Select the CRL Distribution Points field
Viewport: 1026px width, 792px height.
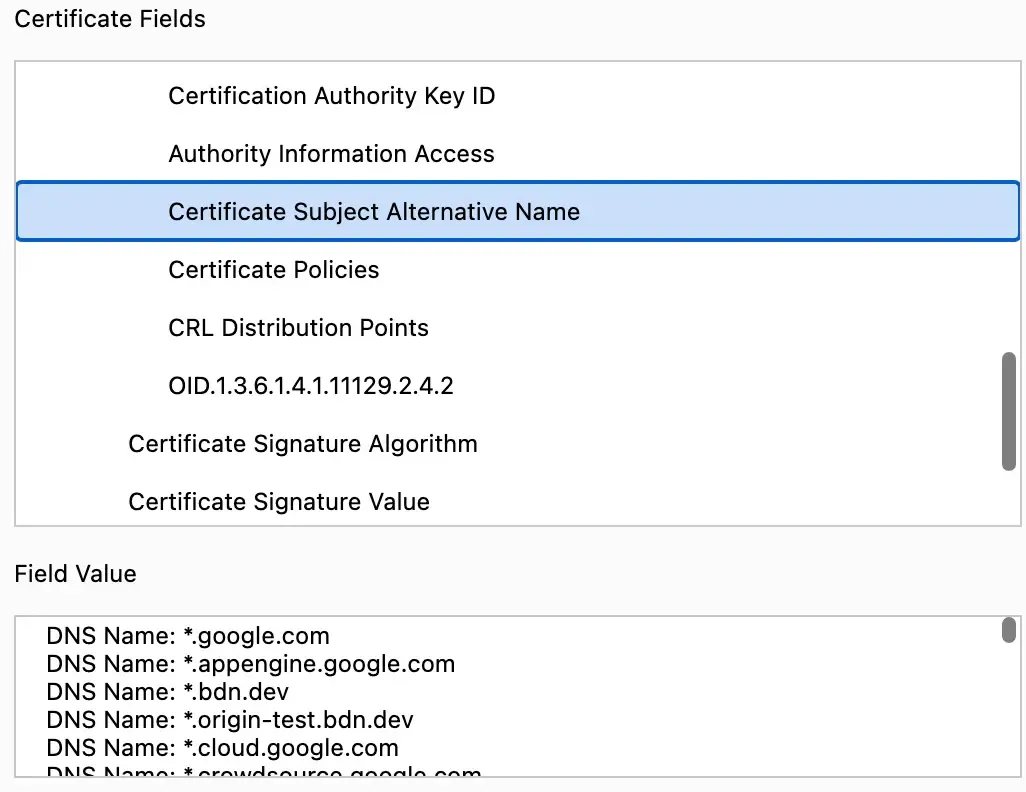point(297,328)
